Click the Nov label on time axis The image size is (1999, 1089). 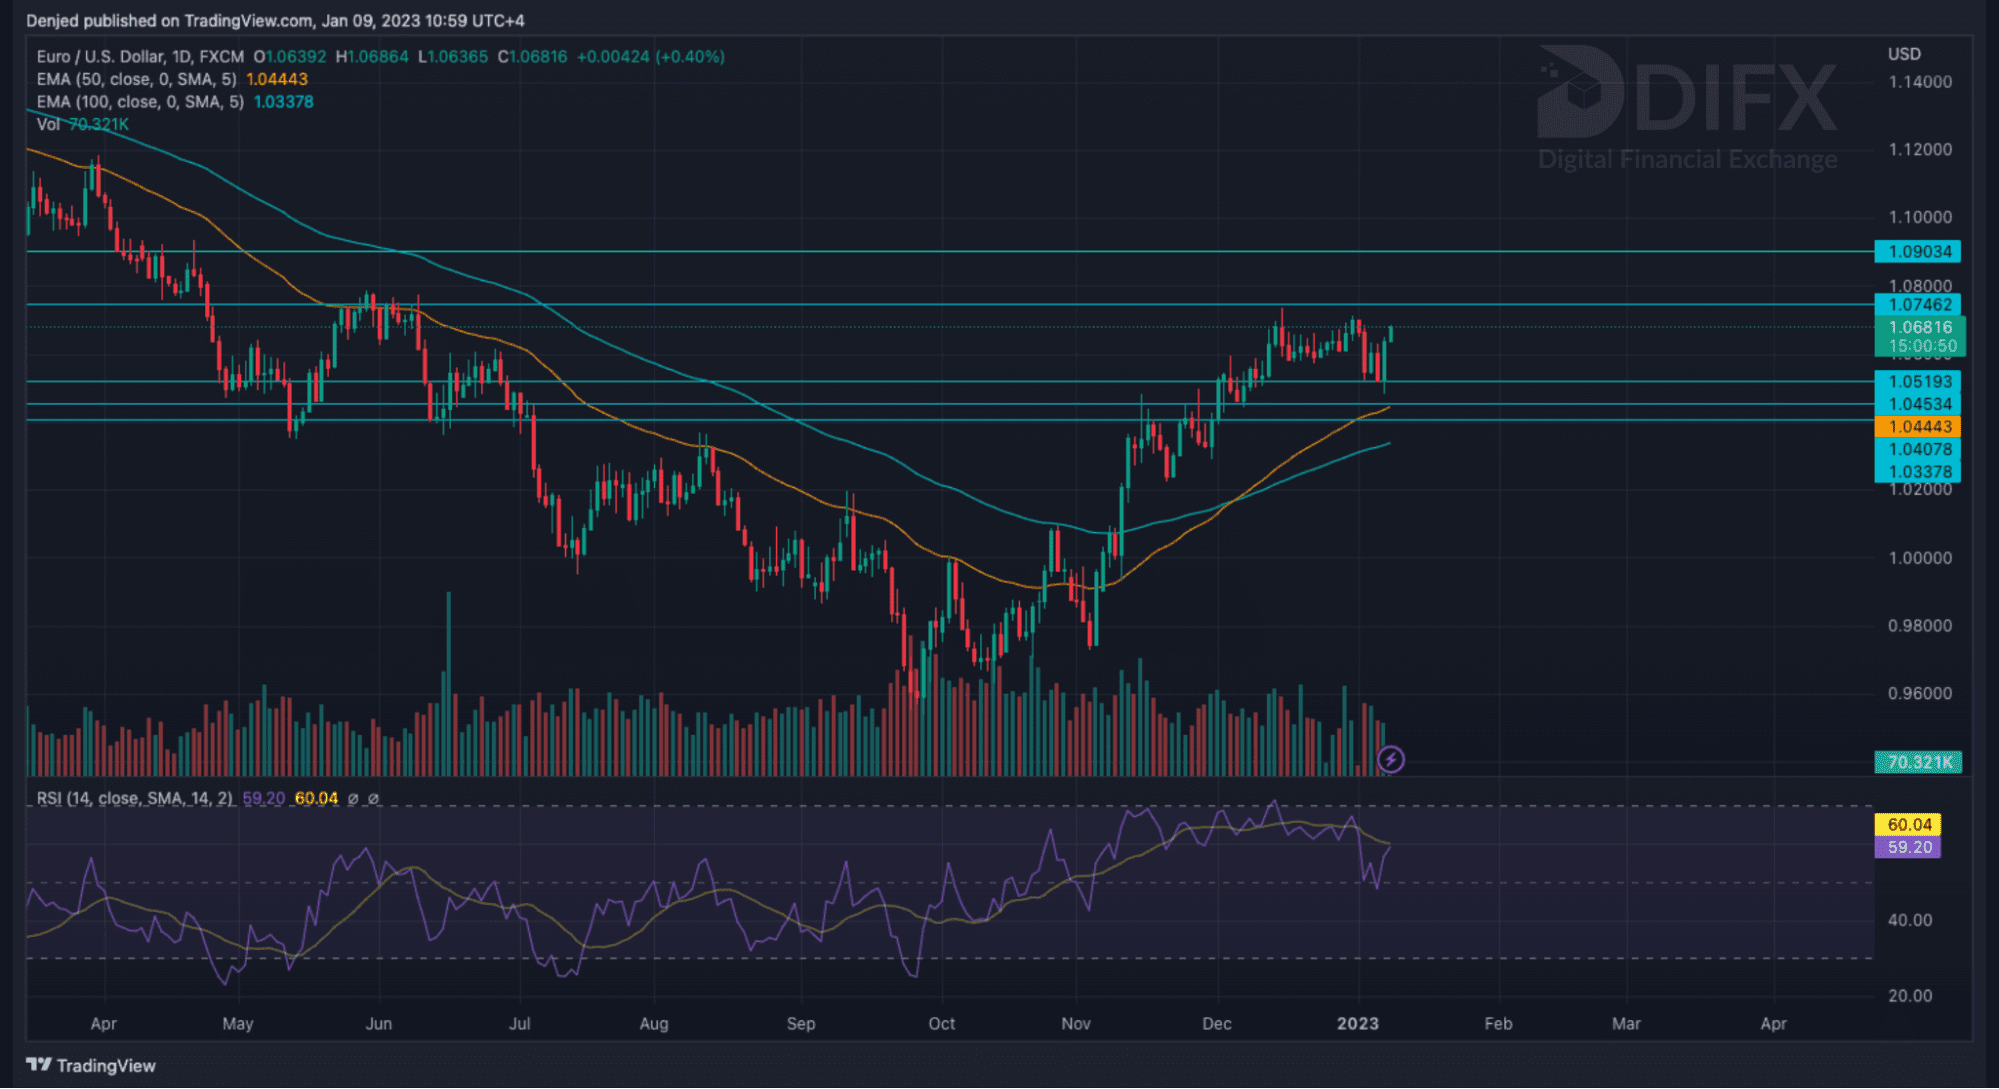click(1076, 1024)
